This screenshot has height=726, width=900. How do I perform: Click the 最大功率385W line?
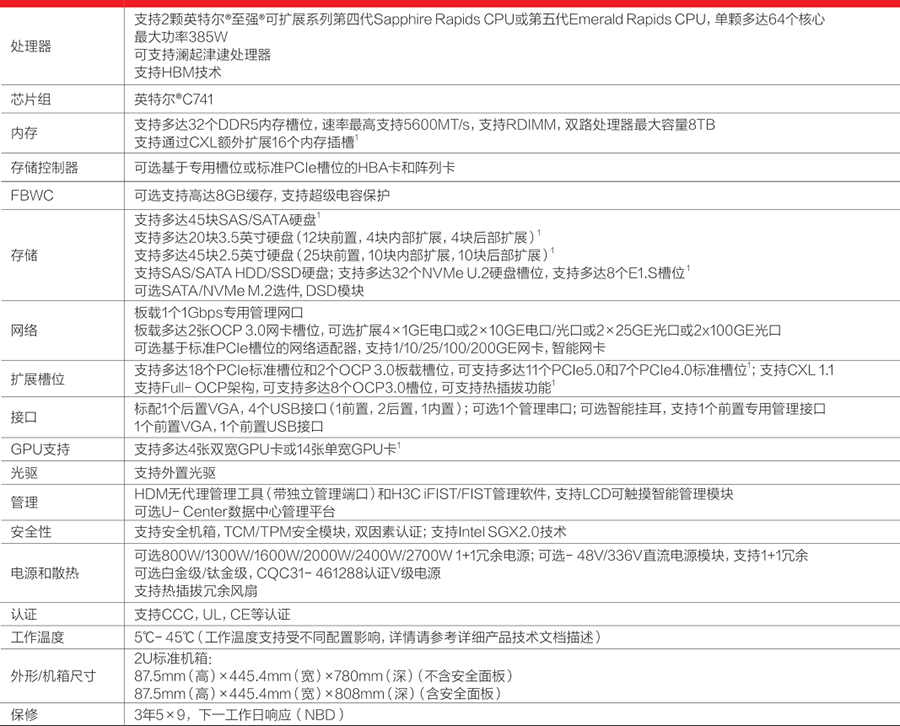pyautogui.click(x=181, y=37)
